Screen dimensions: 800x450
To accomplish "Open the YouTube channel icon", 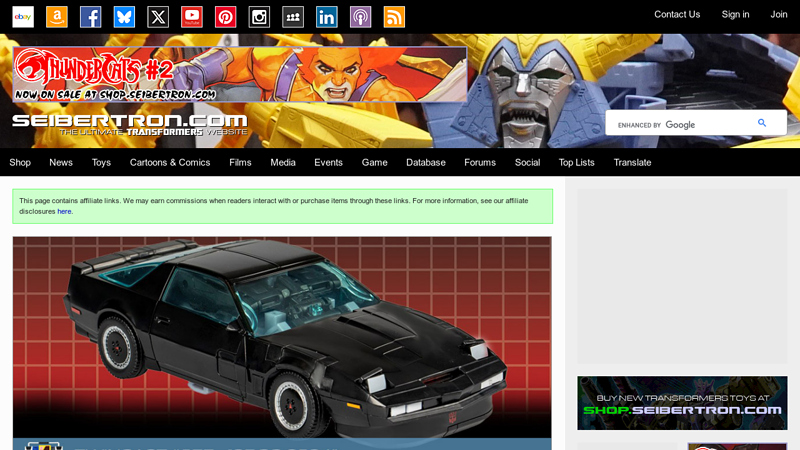I will coord(192,17).
